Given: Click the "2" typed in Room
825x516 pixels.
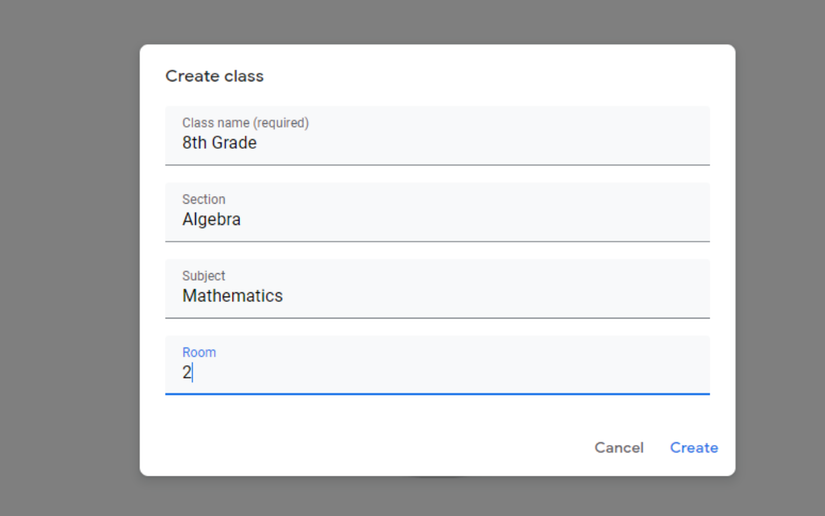Looking at the screenshot, I should pyautogui.click(x=186, y=372).
